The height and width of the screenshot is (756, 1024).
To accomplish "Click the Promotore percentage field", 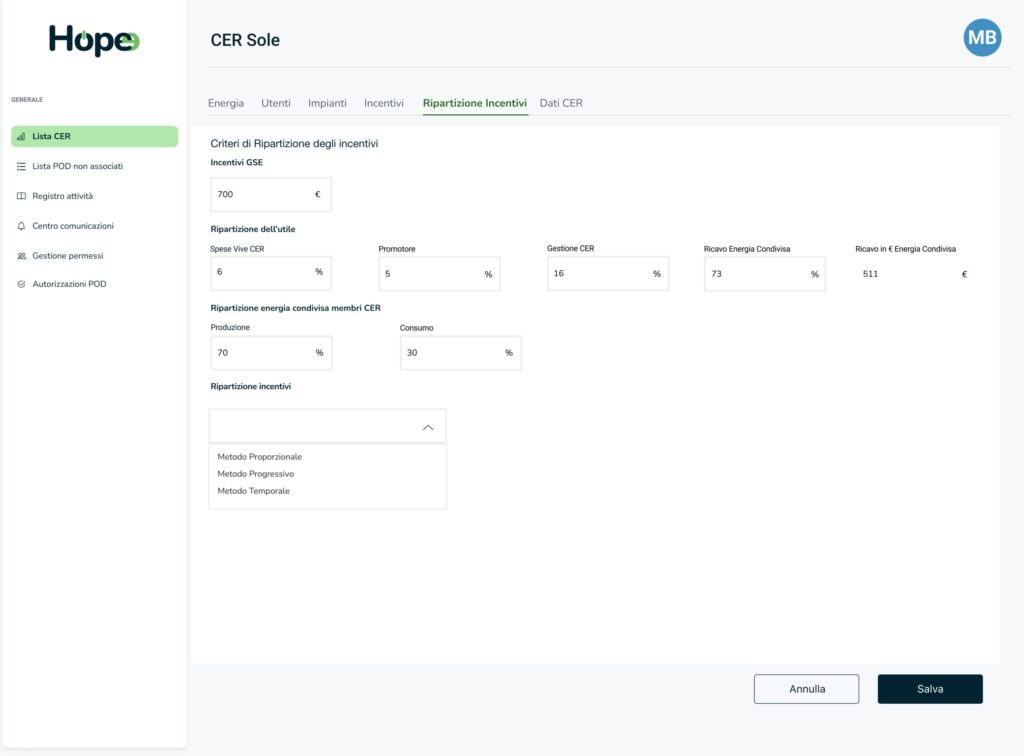I will pyautogui.click(x=430, y=274).
